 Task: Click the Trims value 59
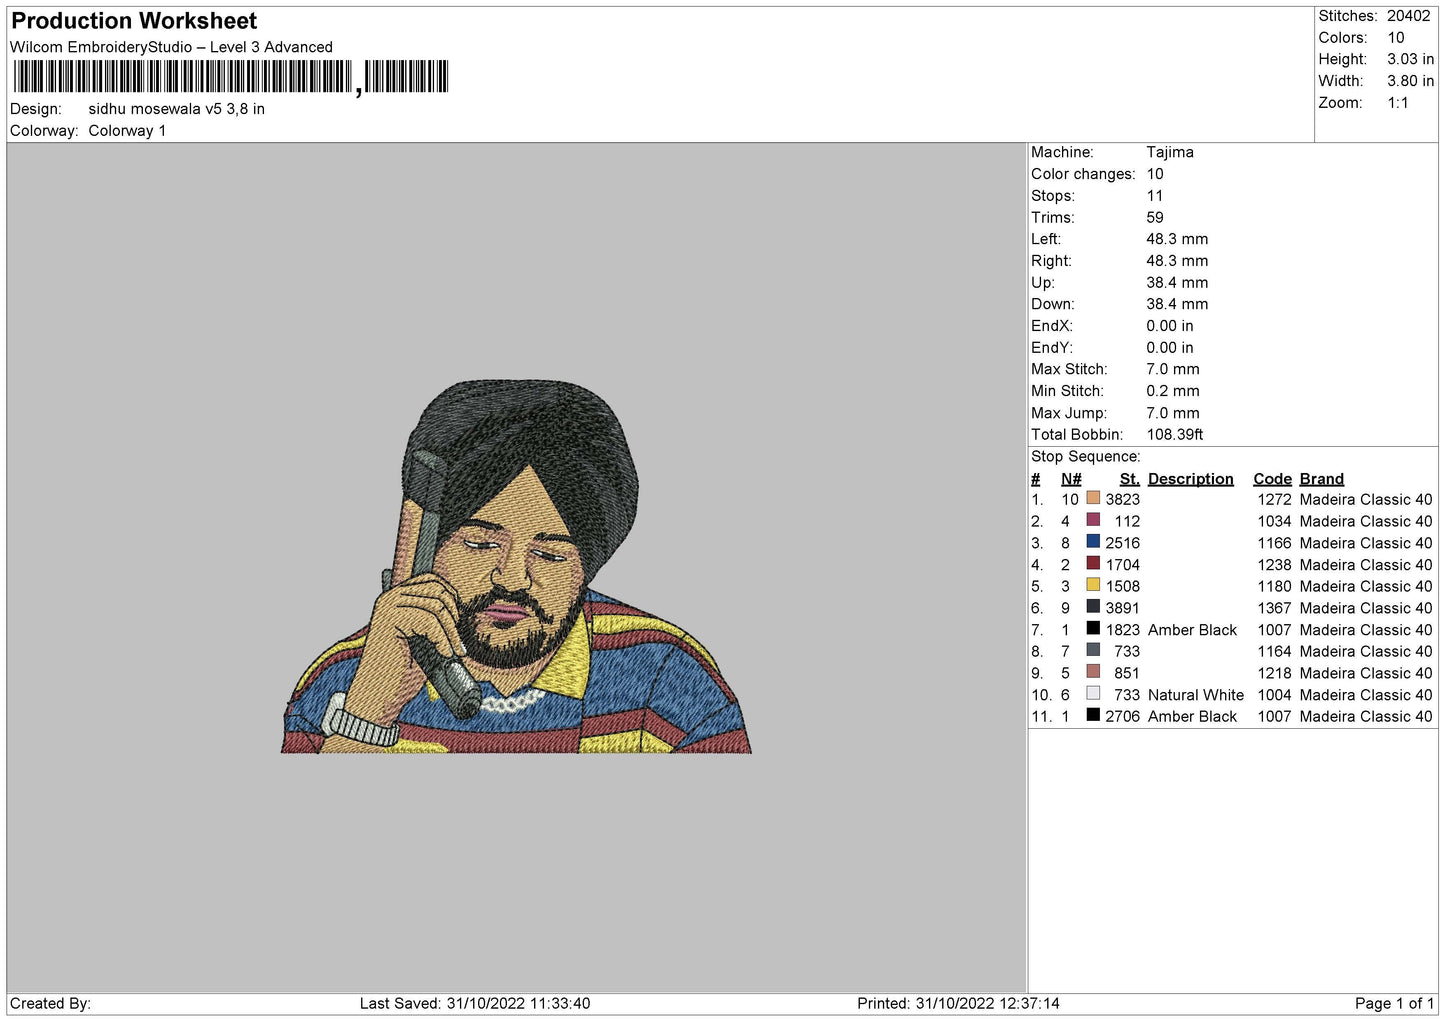1155,217
